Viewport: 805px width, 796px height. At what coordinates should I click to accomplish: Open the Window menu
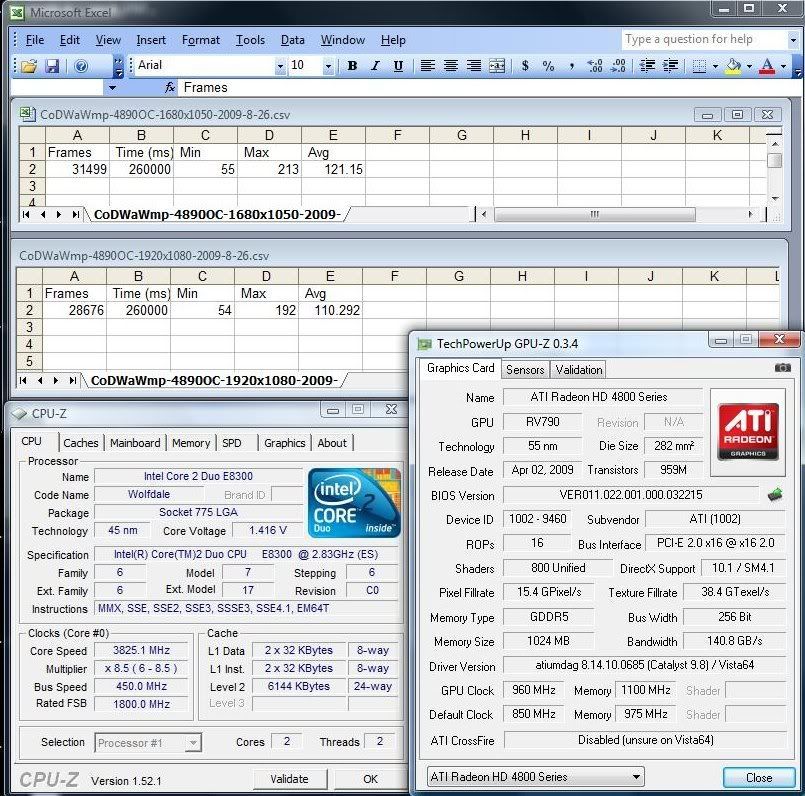(x=342, y=40)
